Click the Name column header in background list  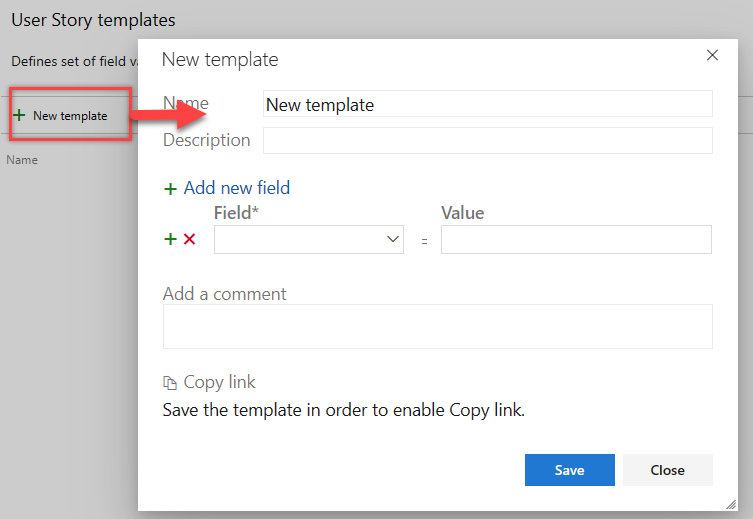[x=22, y=160]
